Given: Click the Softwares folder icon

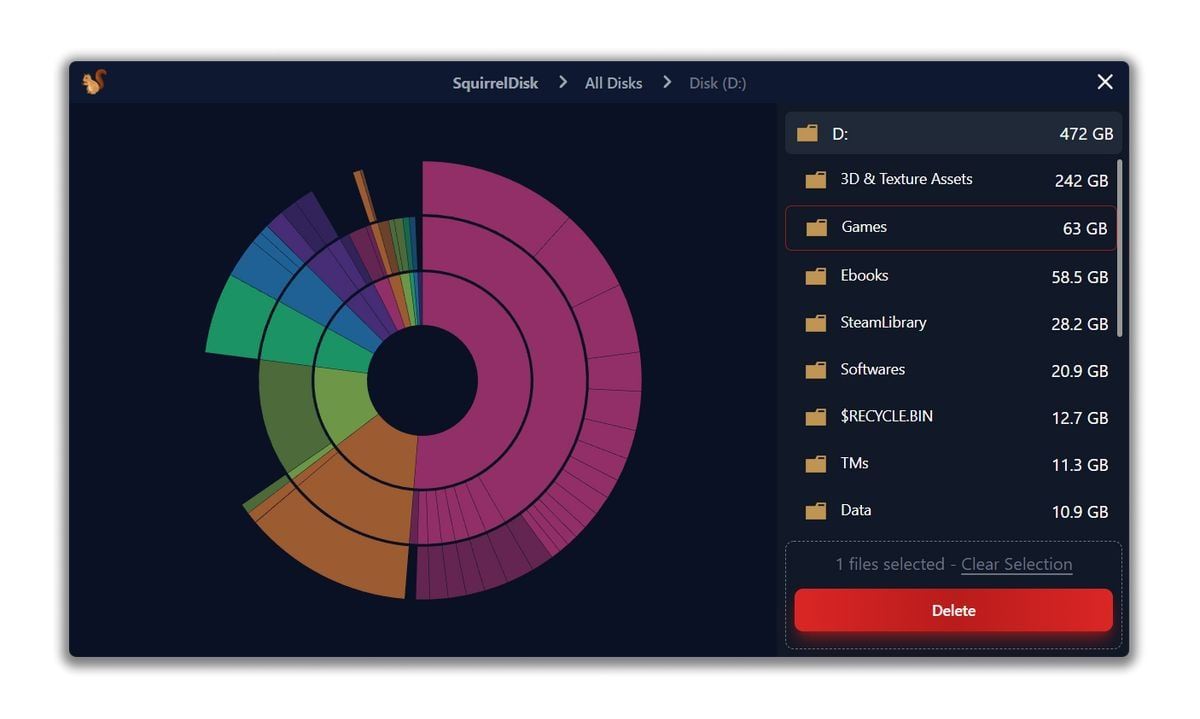Looking at the screenshot, I should [816, 370].
